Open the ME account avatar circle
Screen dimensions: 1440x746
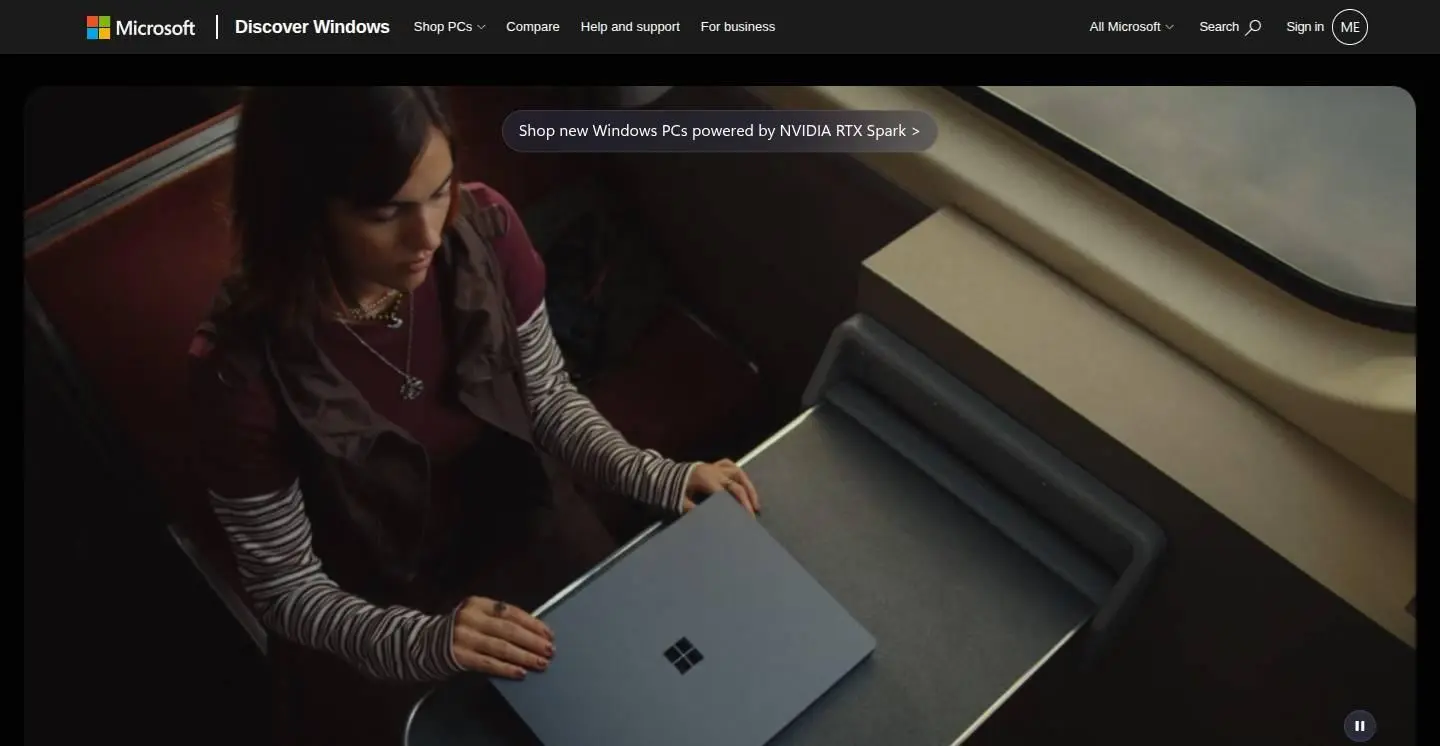click(1350, 27)
